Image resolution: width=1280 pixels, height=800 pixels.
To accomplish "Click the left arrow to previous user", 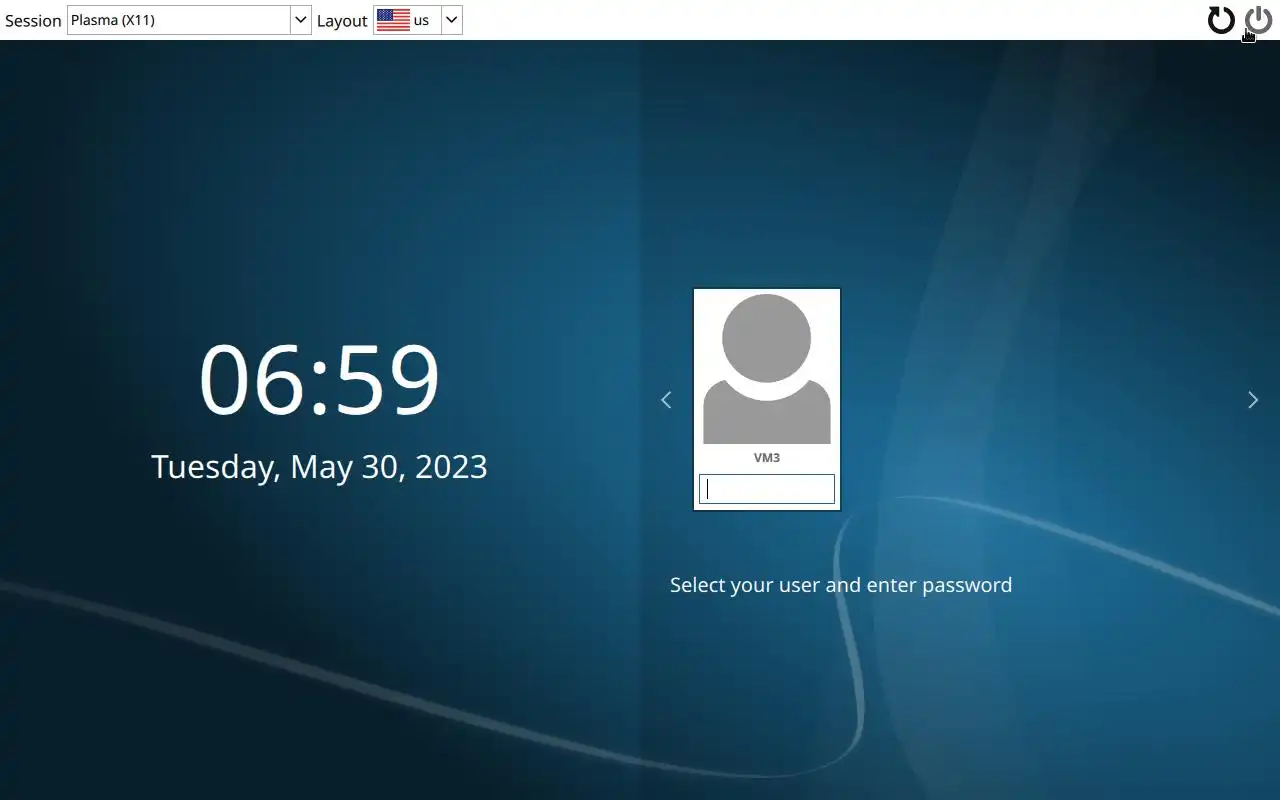I will [666, 400].
